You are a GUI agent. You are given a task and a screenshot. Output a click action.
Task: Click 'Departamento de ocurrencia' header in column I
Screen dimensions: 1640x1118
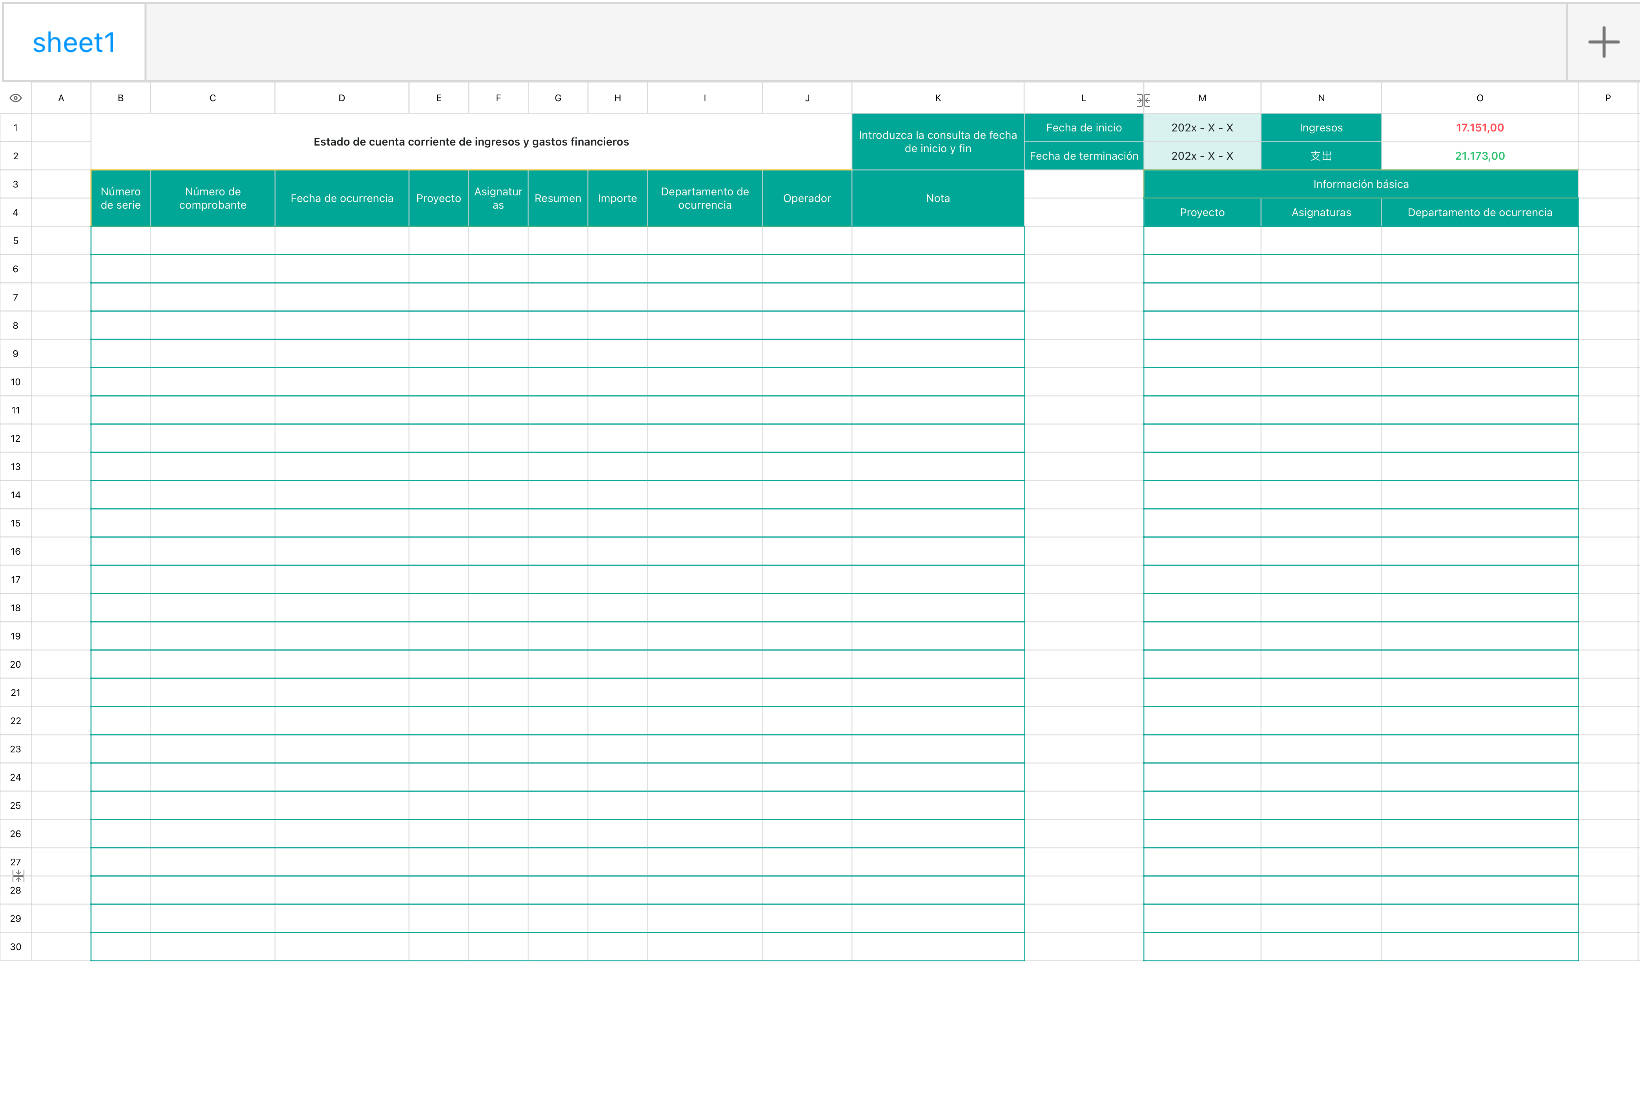pos(705,198)
